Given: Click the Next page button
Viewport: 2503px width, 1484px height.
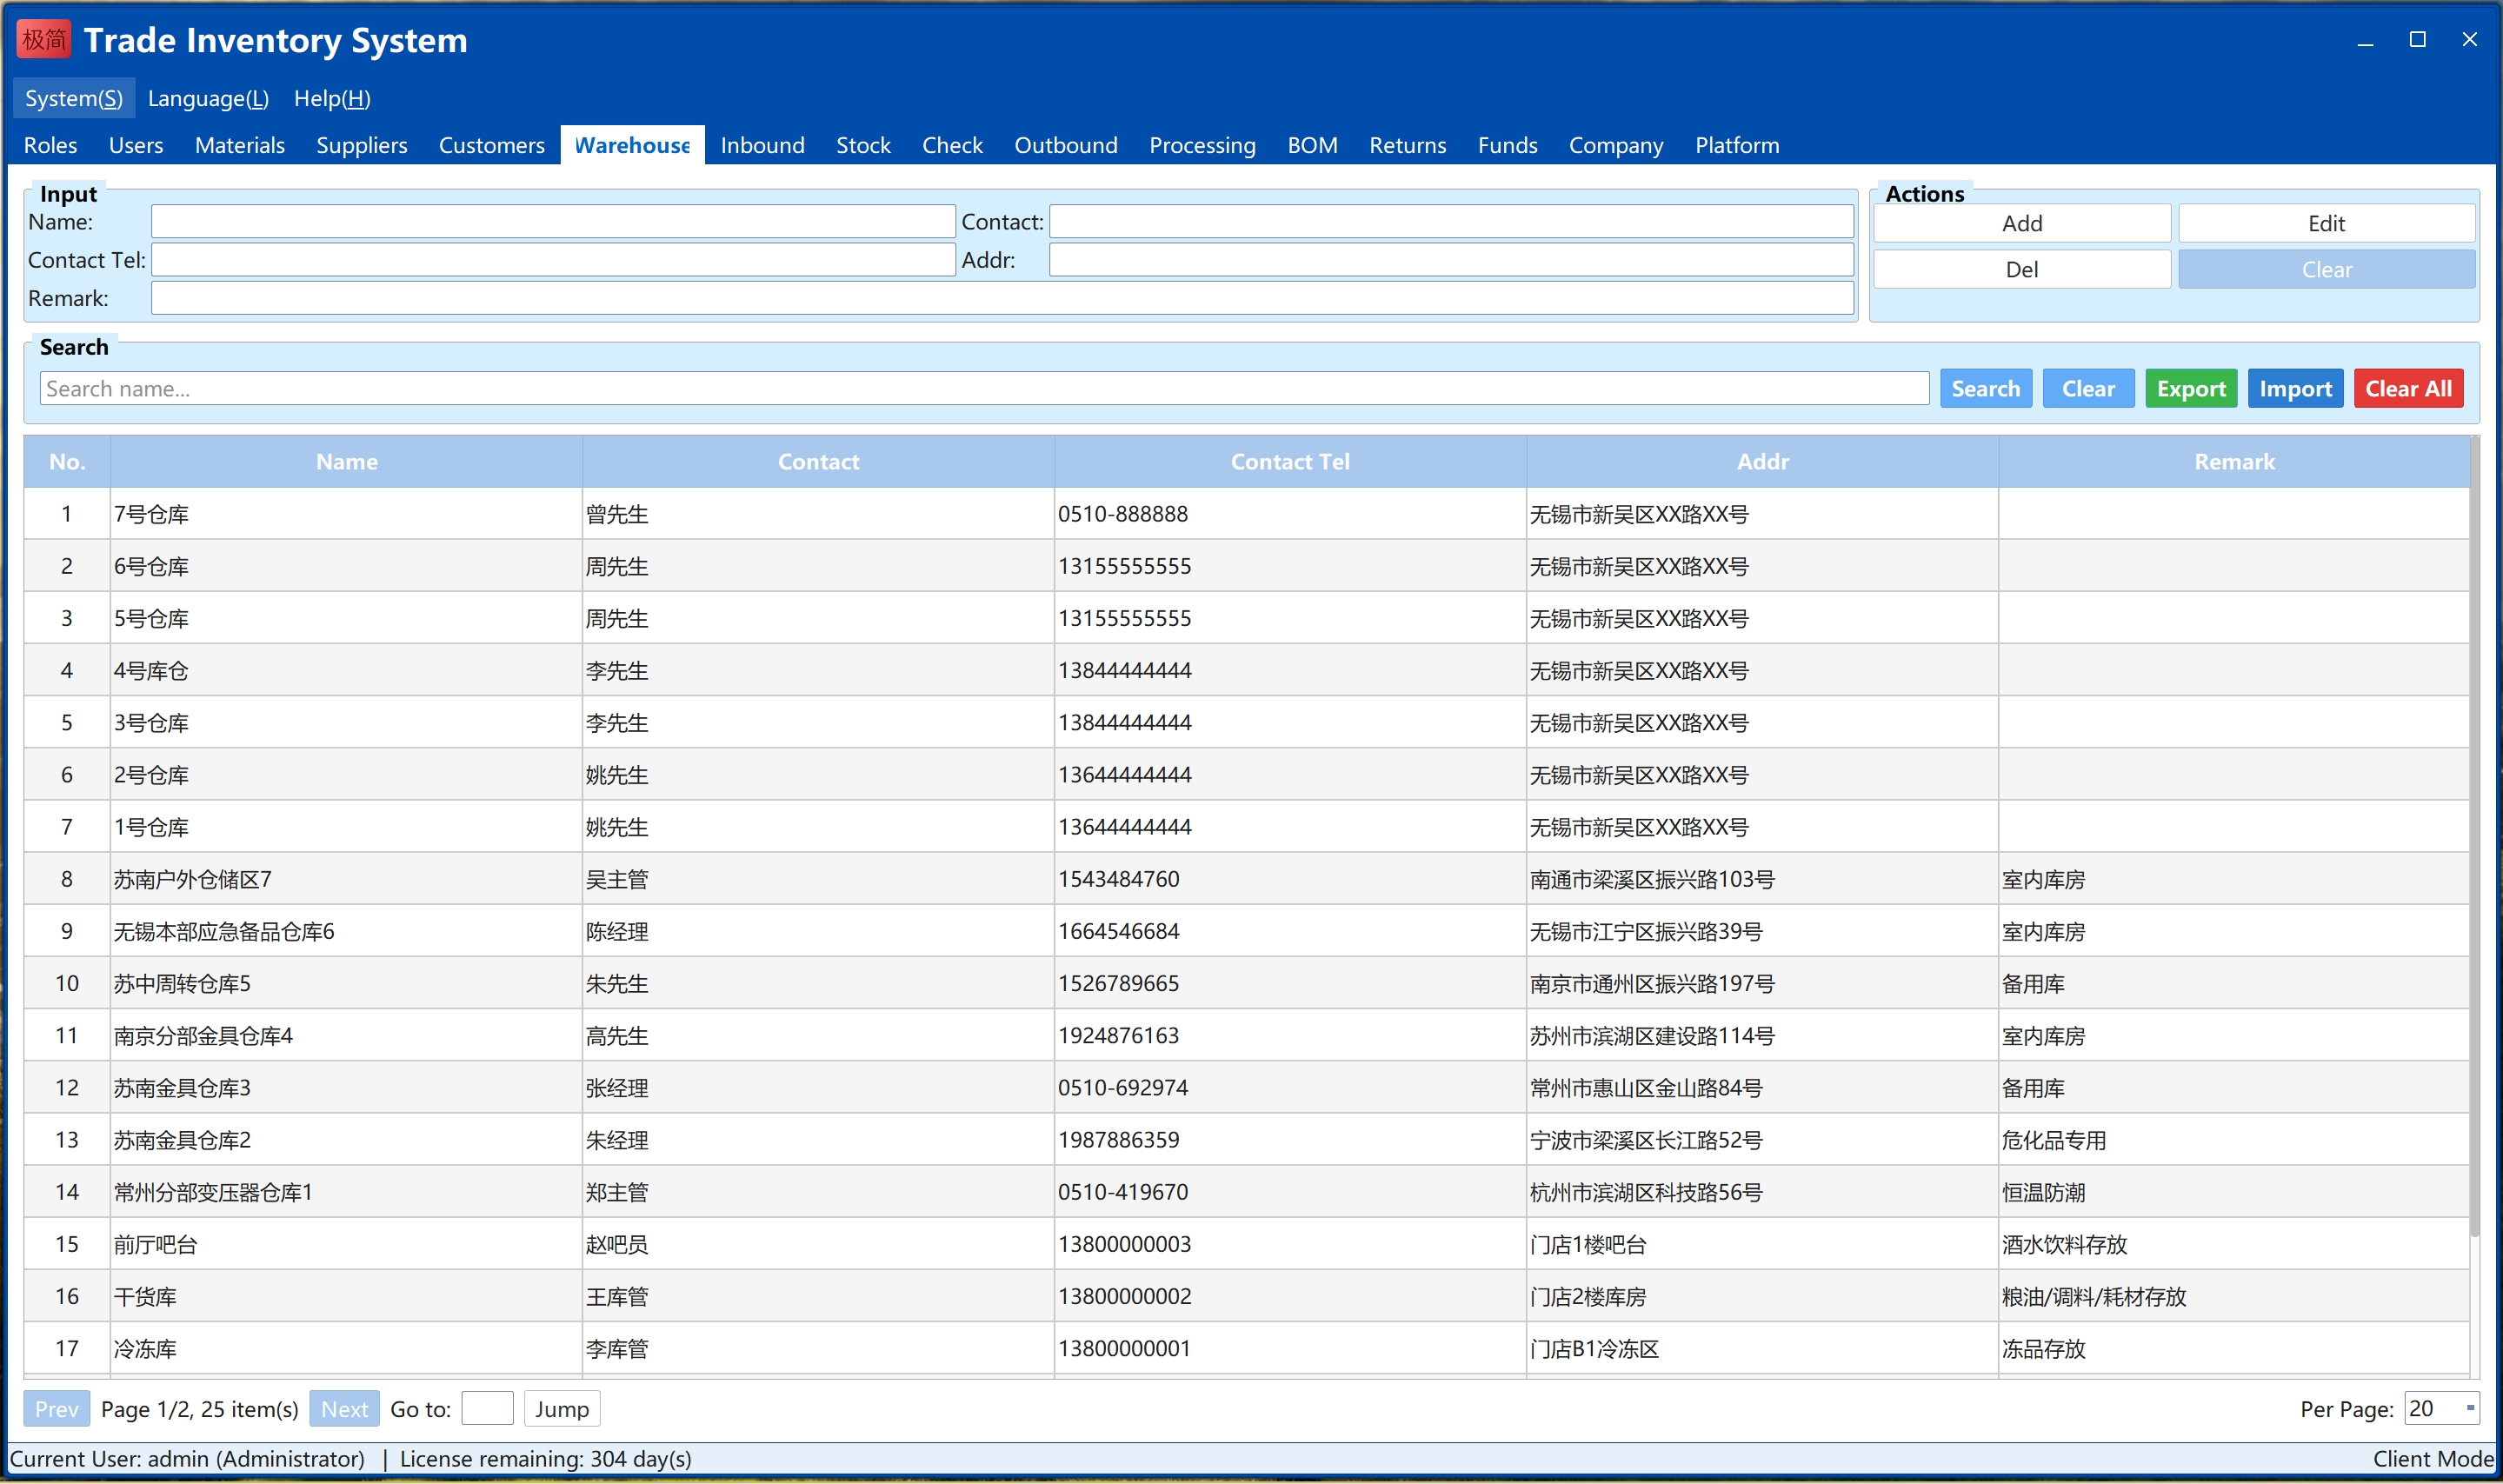Looking at the screenshot, I should pos(344,1408).
